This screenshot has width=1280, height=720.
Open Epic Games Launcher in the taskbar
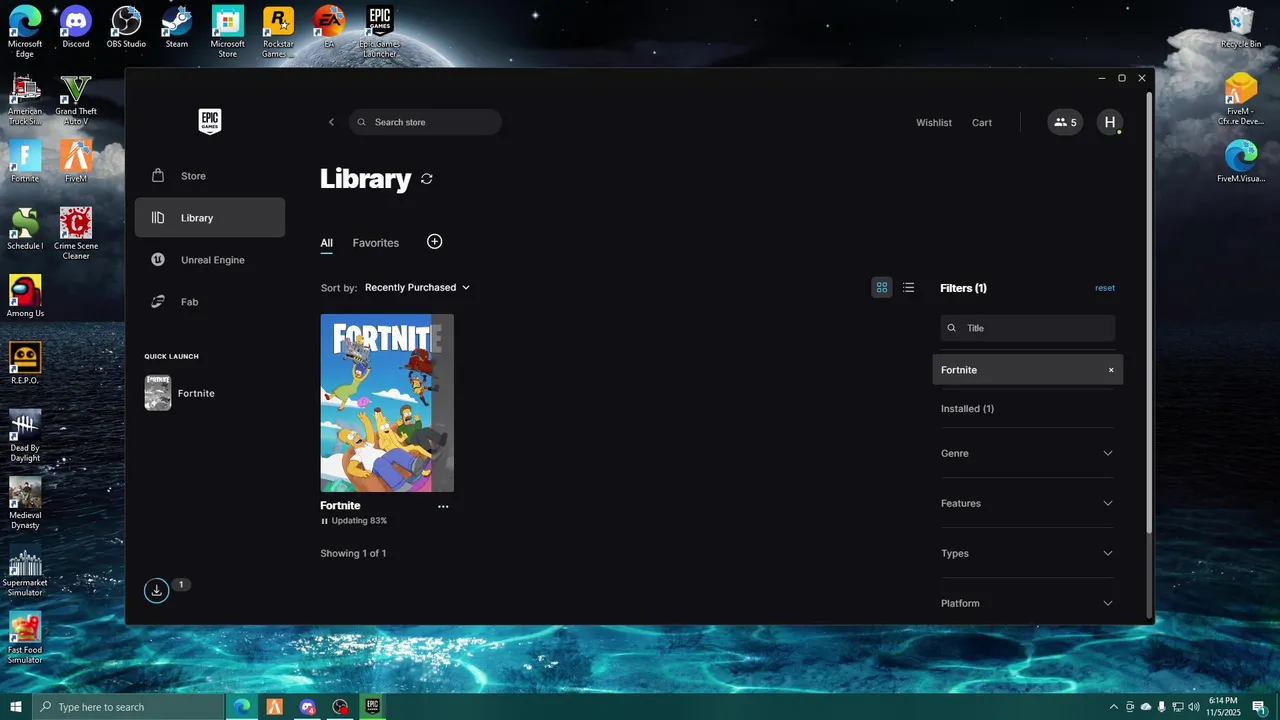[x=372, y=707]
